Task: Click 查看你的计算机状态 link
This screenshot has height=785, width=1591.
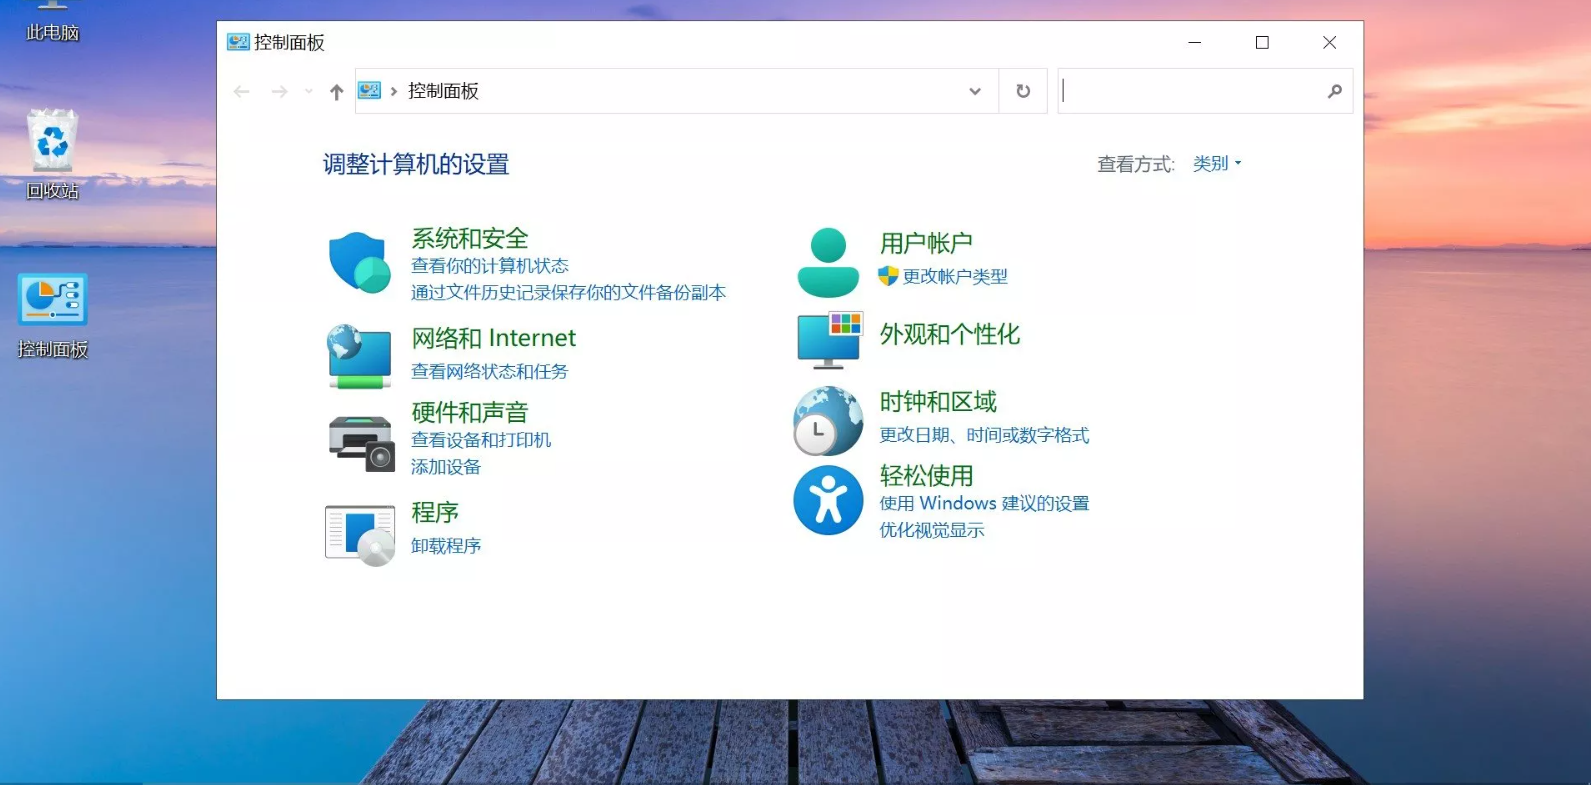Action: pos(490,266)
